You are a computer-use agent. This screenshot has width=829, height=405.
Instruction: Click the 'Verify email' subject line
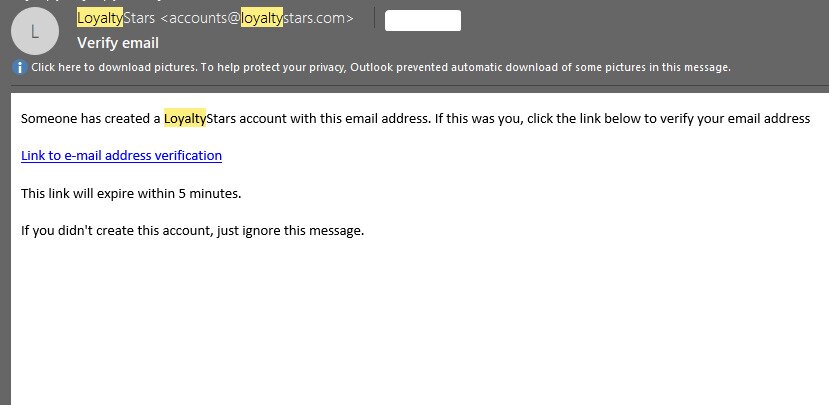click(118, 43)
